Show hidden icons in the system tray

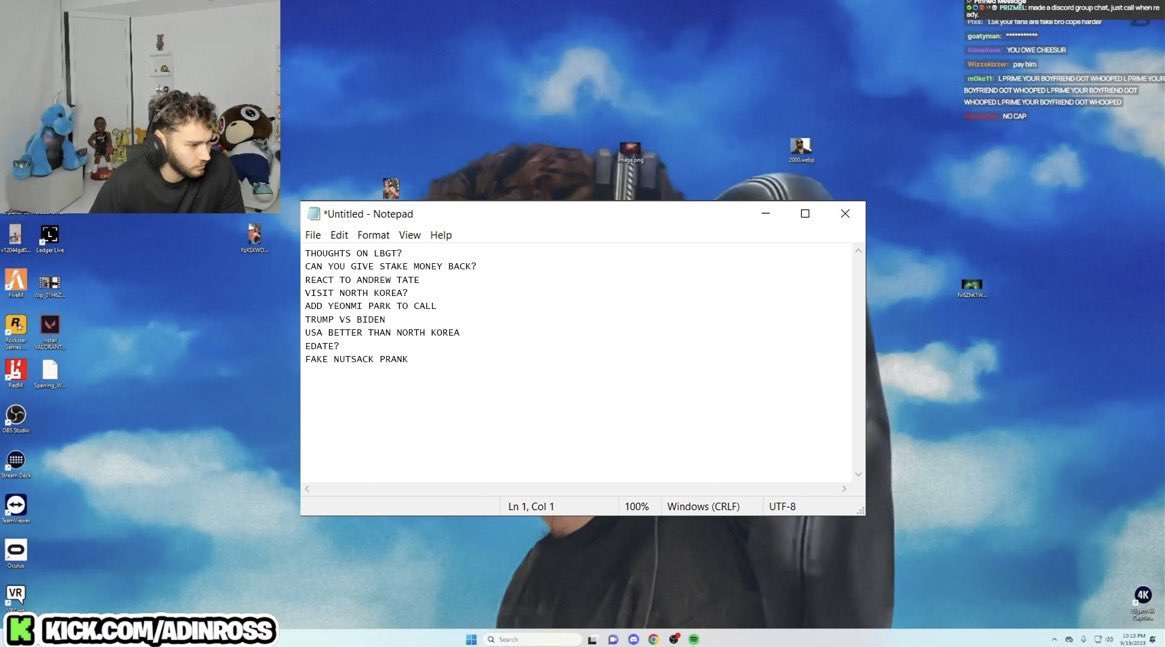[1054, 640]
